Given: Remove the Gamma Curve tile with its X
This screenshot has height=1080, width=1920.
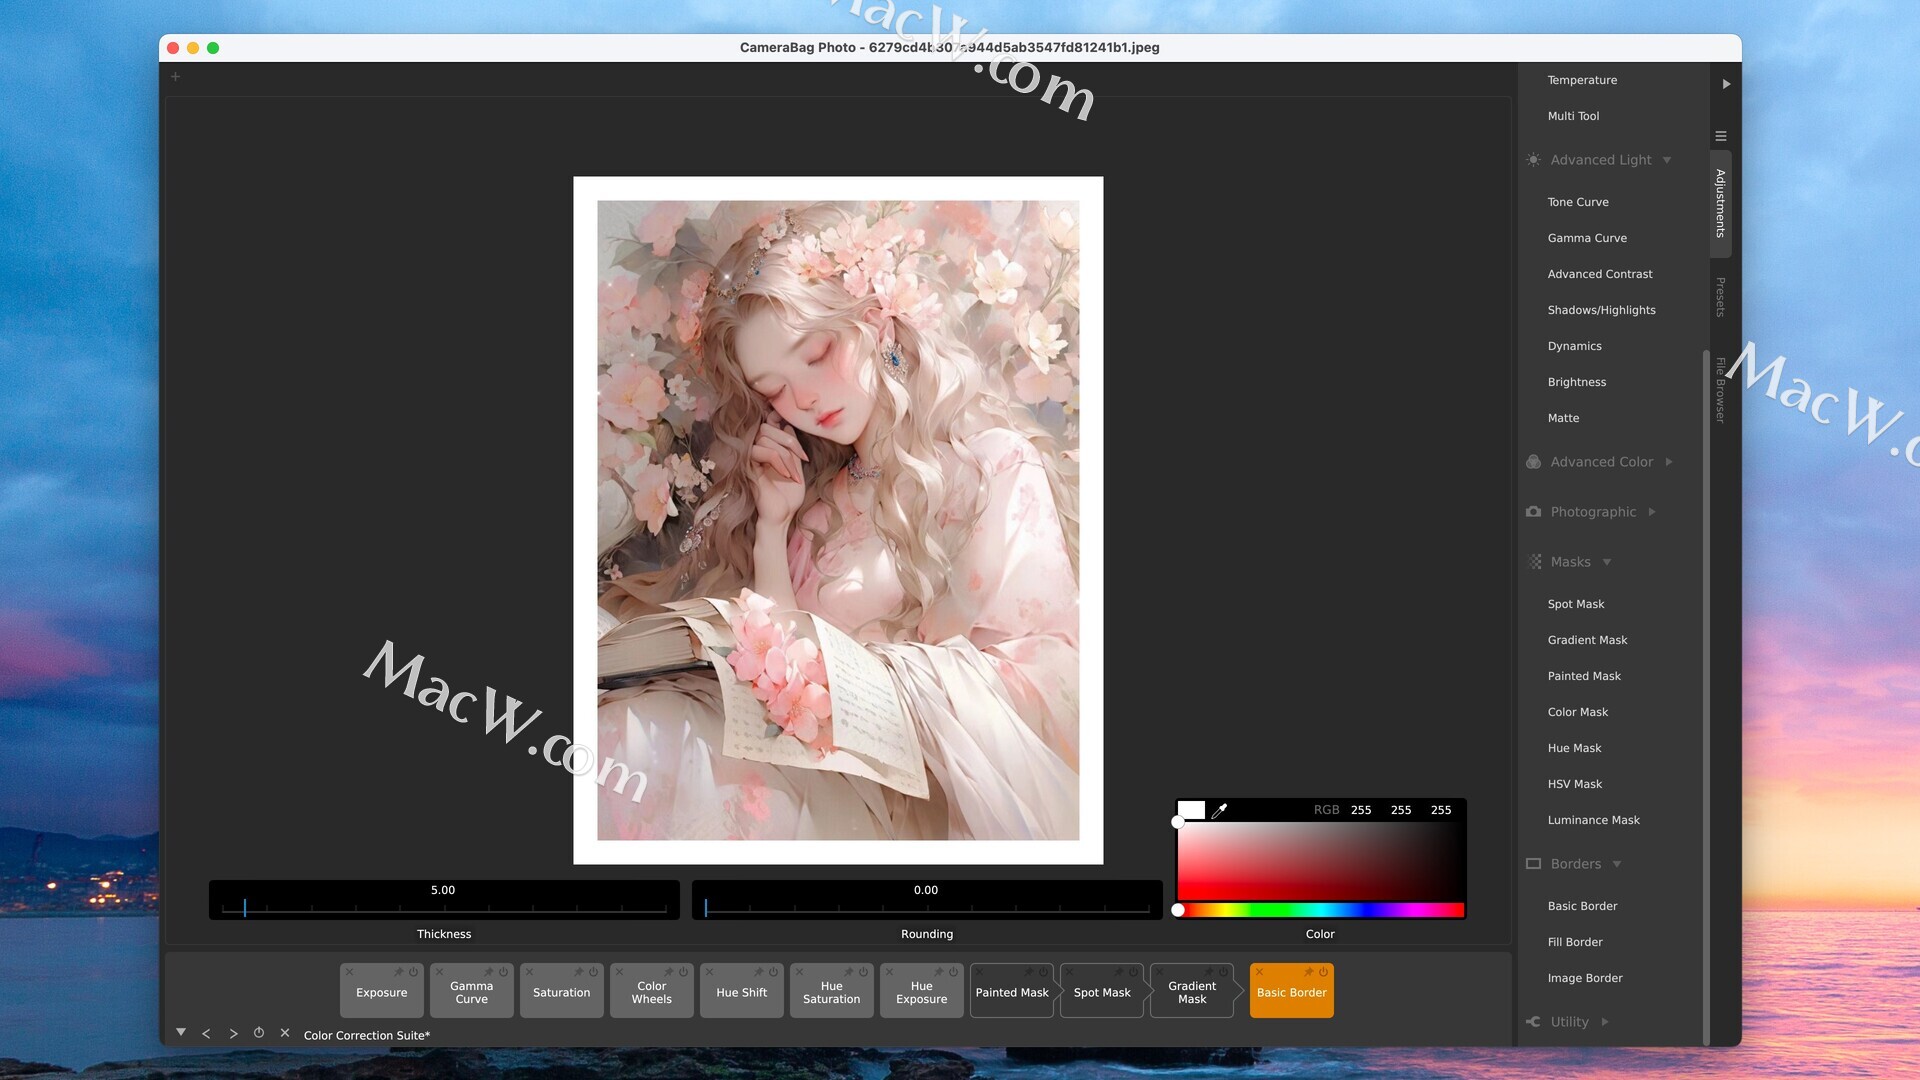Looking at the screenshot, I should pos(439,972).
